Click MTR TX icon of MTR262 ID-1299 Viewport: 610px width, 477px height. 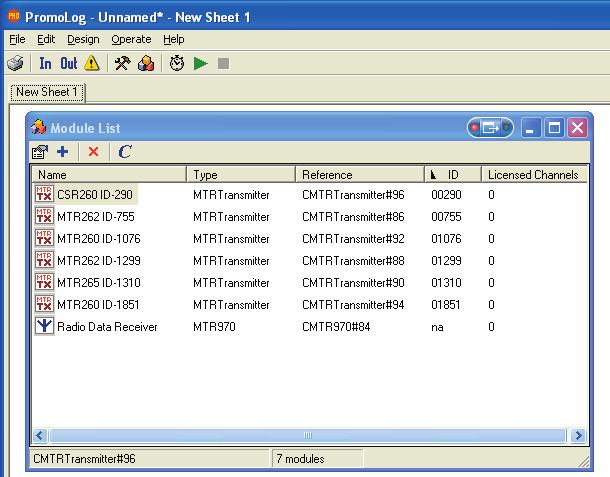click(44, 260)
